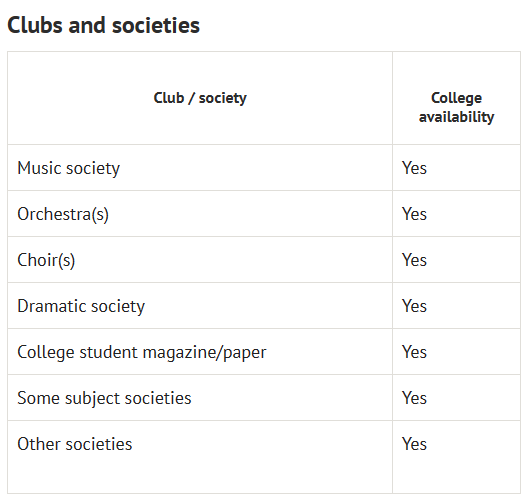
Task: Click the Dramatic society row label
Action: [x=81, y=306]
